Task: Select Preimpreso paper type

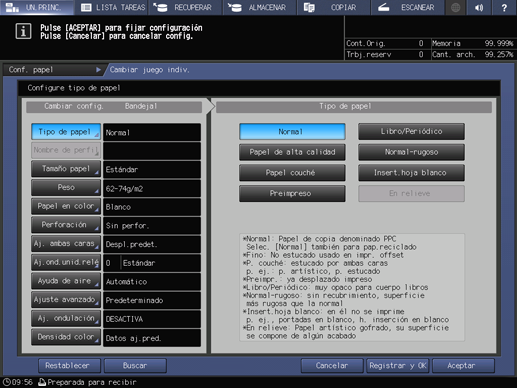Action: click(x=292, y=193)
